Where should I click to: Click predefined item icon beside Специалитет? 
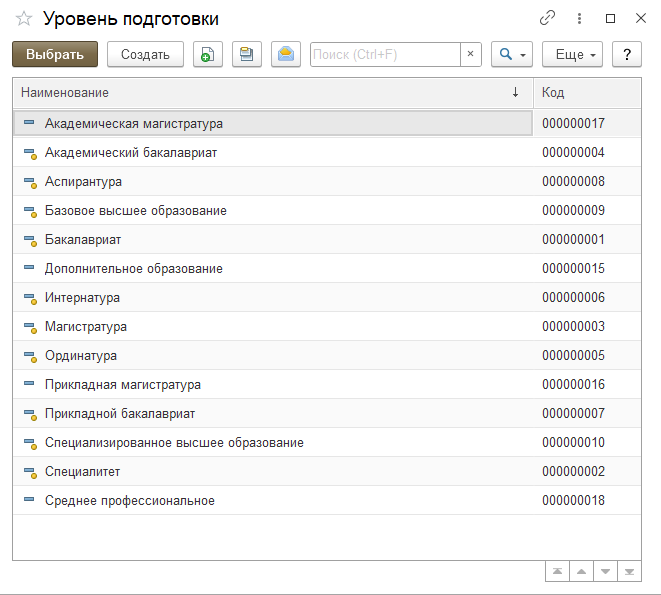pyautogui.click(x=30, y=473)
